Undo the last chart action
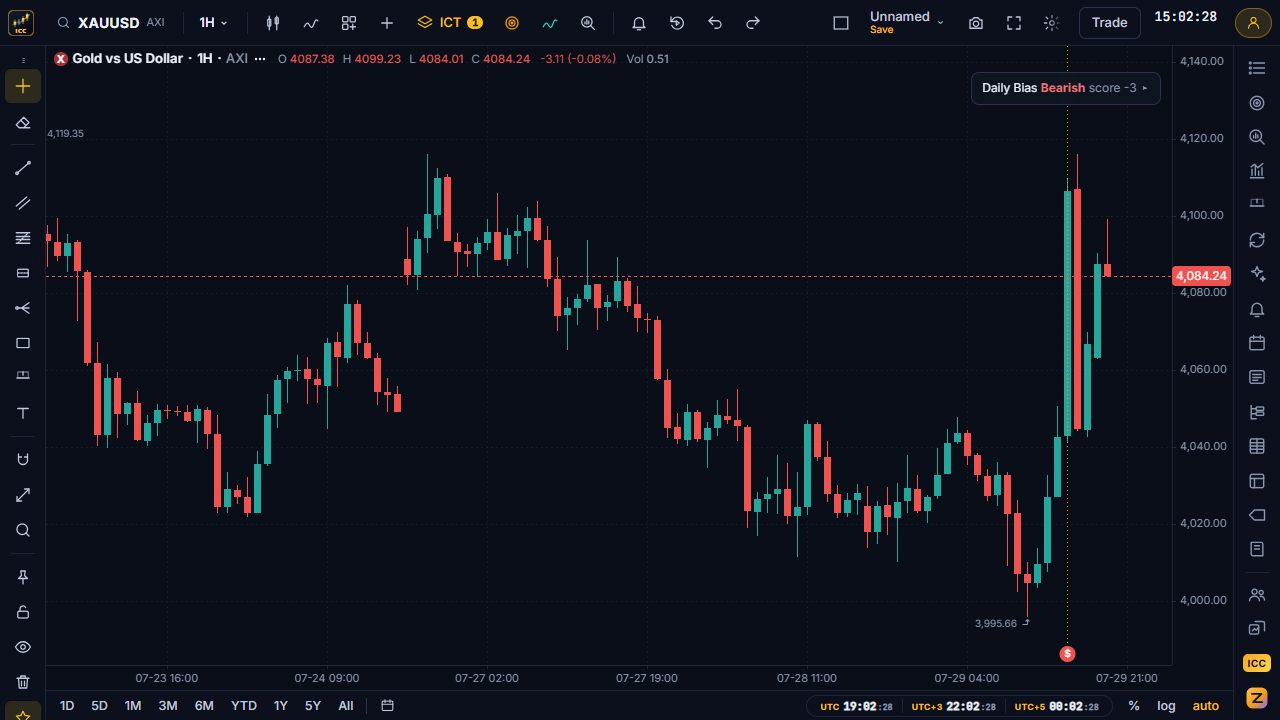The width and height of the screenshot is (1280, 720). (715, 23)
